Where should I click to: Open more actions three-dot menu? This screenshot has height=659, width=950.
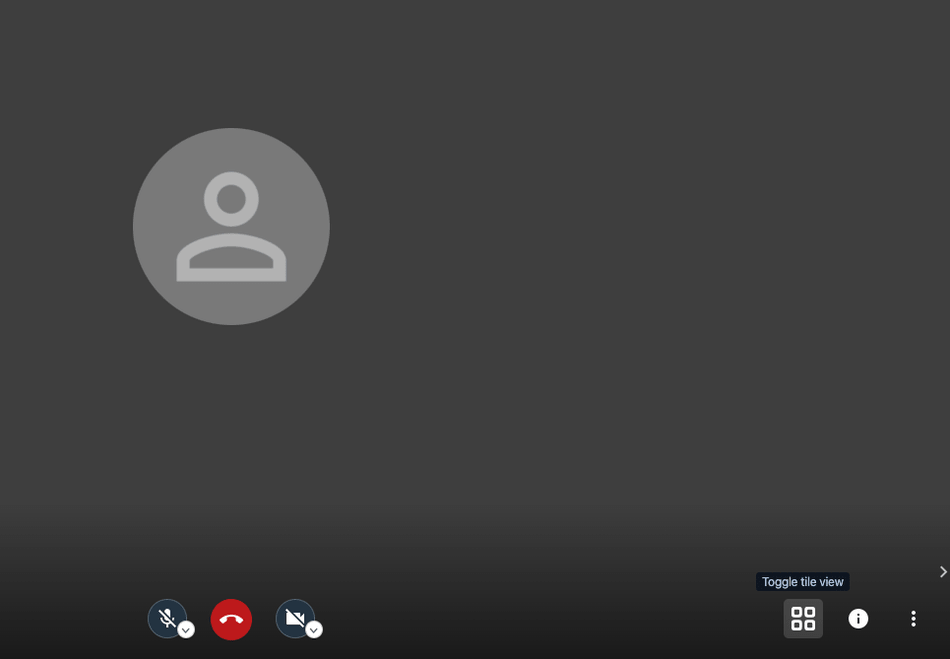point(913,618)
